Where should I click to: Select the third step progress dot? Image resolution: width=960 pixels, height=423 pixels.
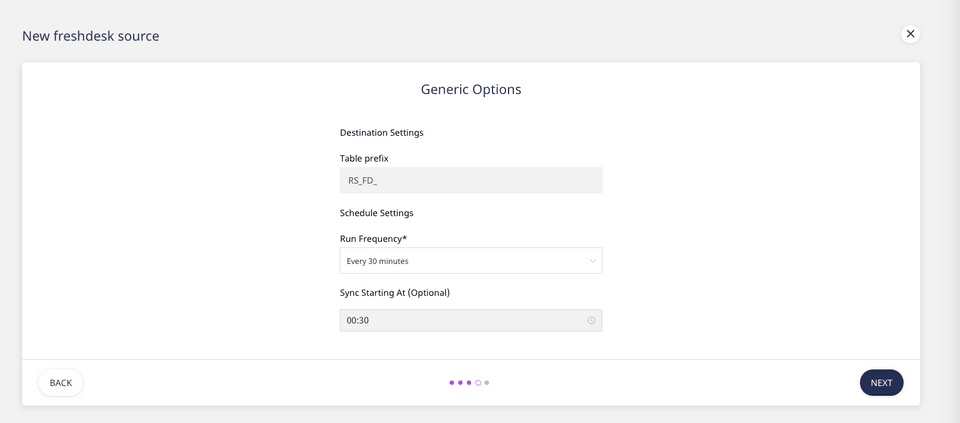pyautogui.click(x=469, y=383)
